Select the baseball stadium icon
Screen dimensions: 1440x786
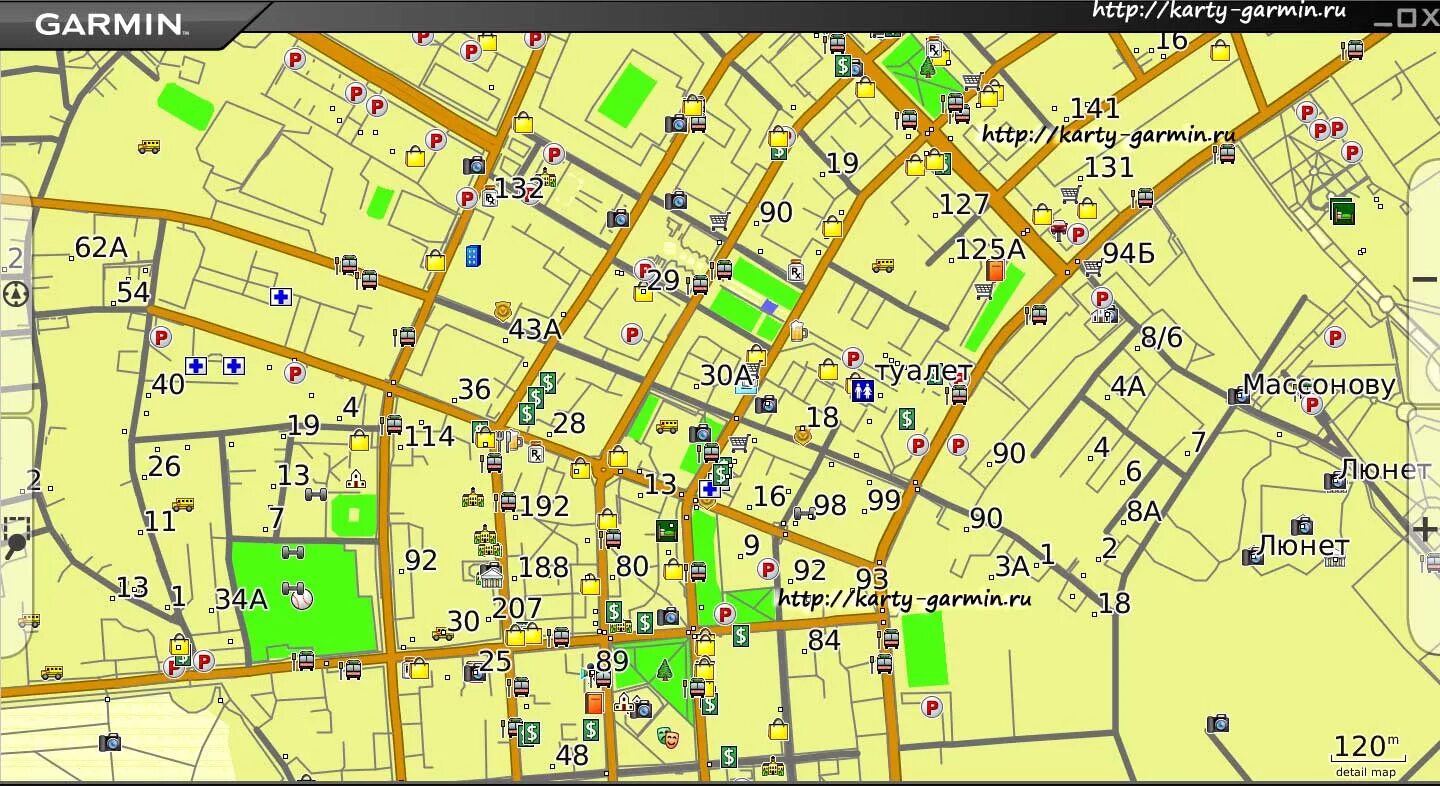(301, 598)
